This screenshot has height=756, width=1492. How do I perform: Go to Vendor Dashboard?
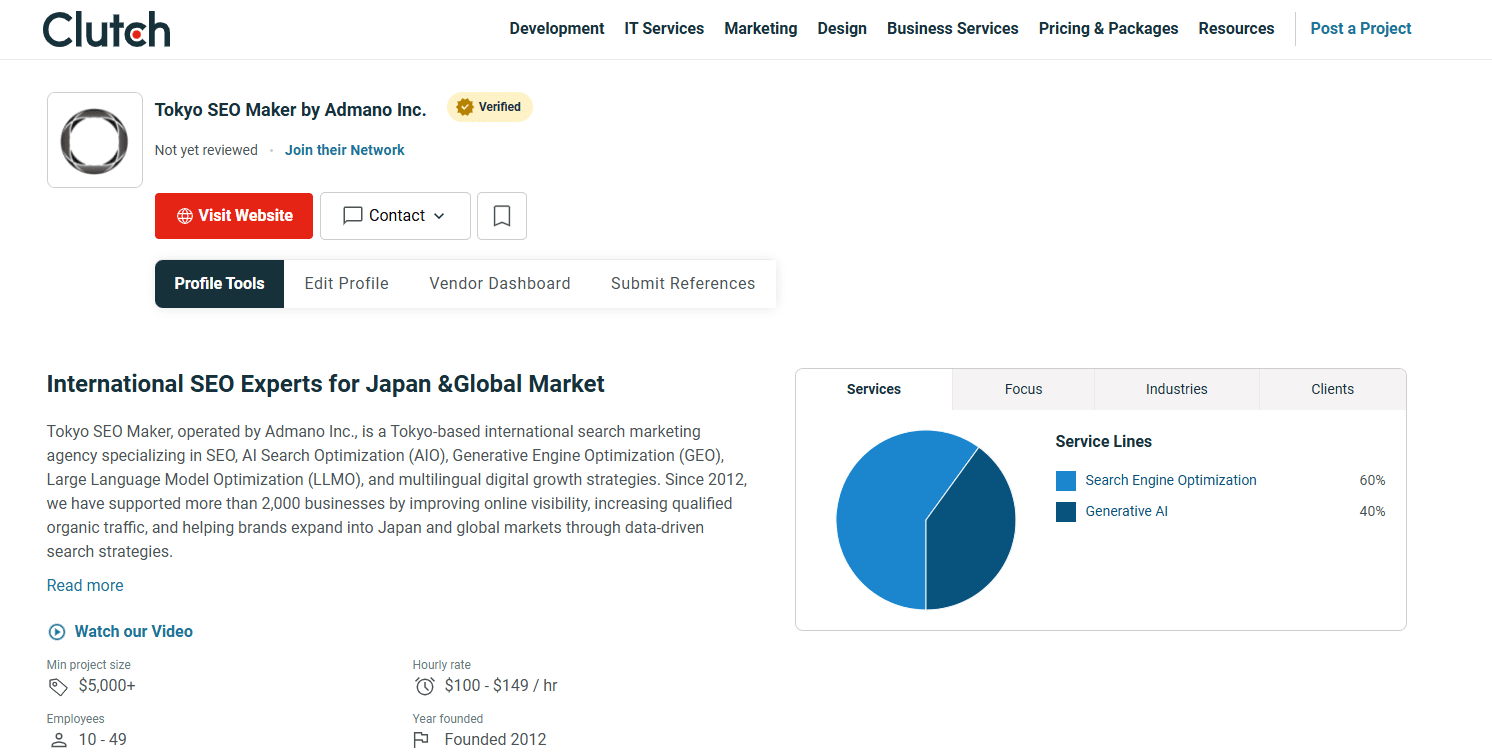click(500, 284)
